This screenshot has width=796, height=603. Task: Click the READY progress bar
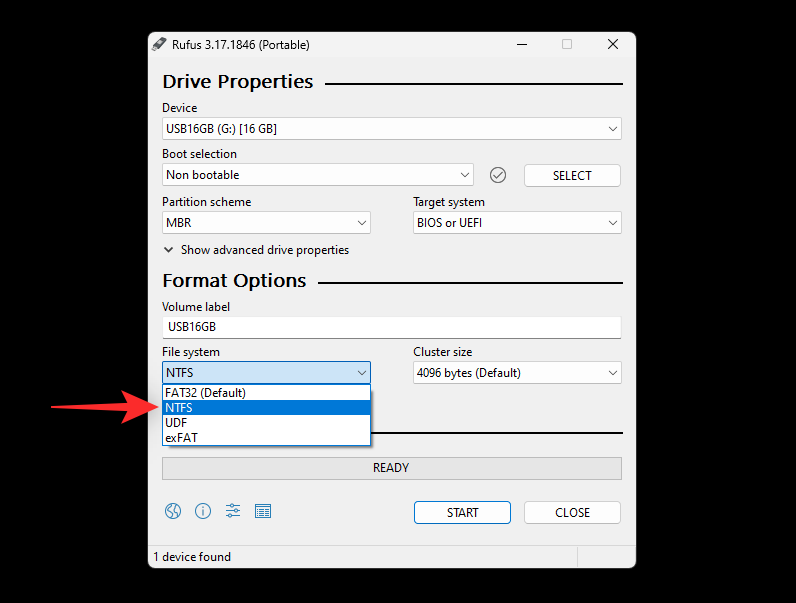(391, 468)
